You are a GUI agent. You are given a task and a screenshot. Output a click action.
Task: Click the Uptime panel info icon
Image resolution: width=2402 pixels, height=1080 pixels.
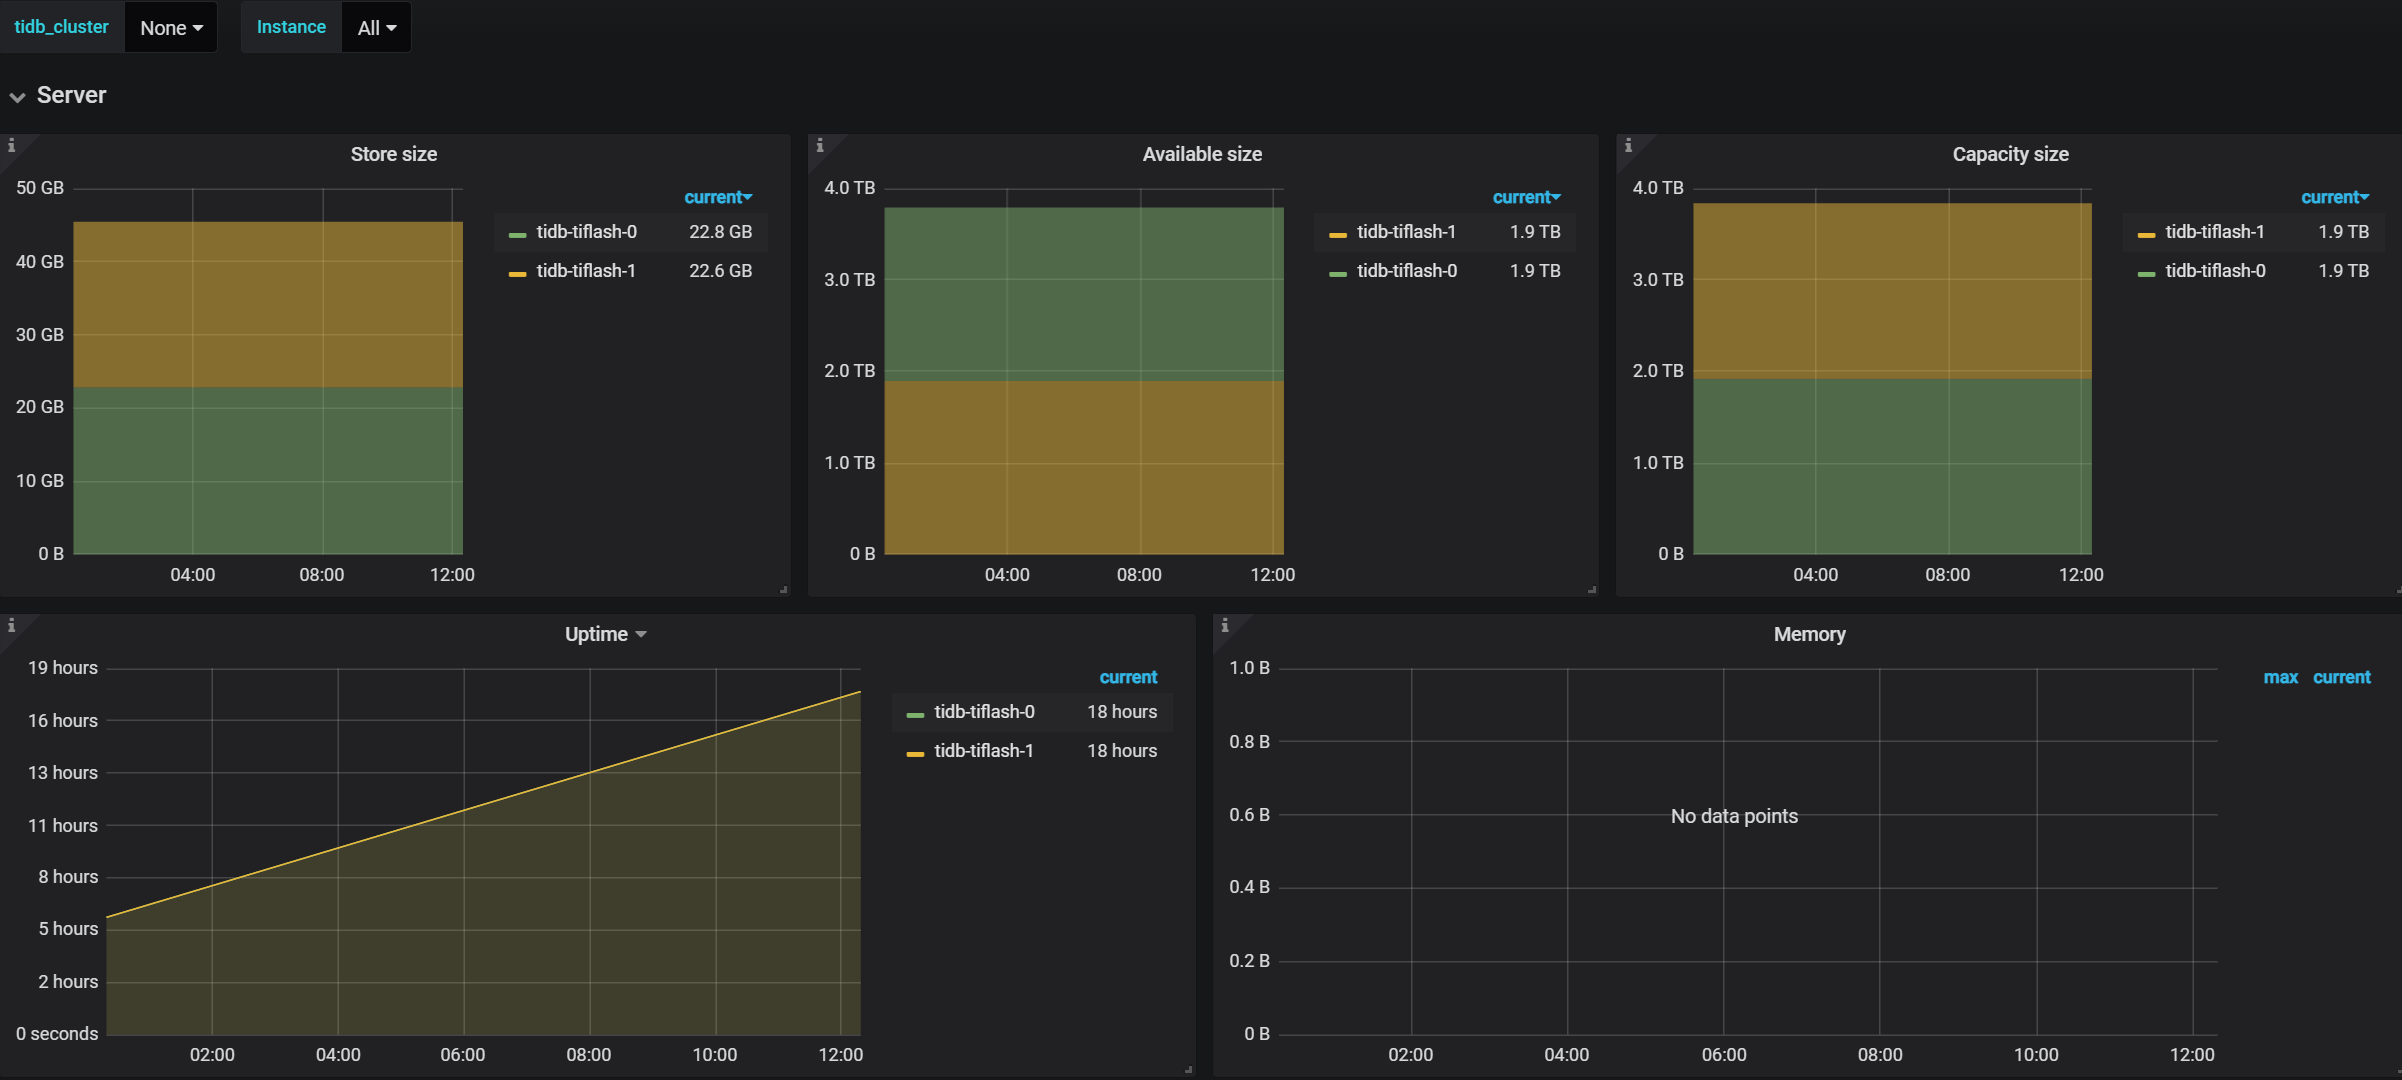point(11,625)
